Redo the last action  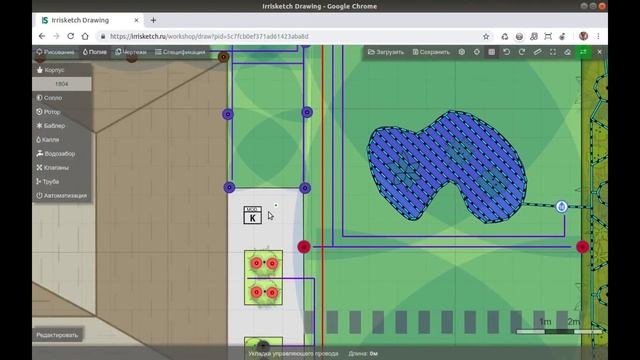point(522,52)
